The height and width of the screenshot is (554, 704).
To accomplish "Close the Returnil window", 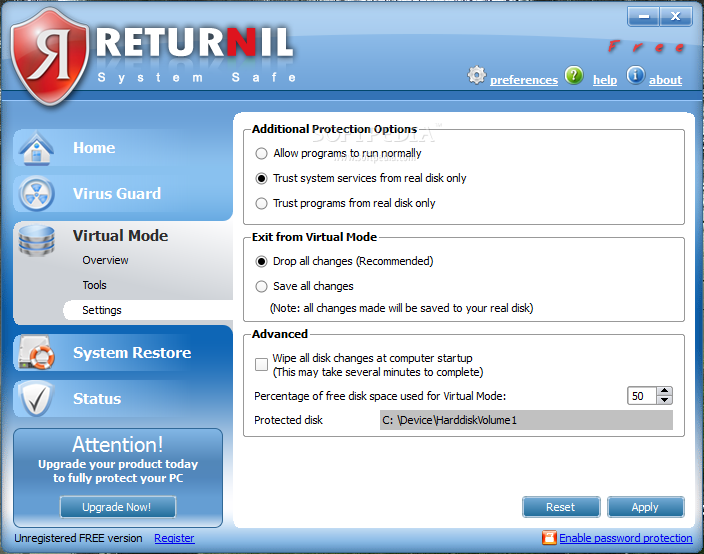I will (x=675, y=17).
